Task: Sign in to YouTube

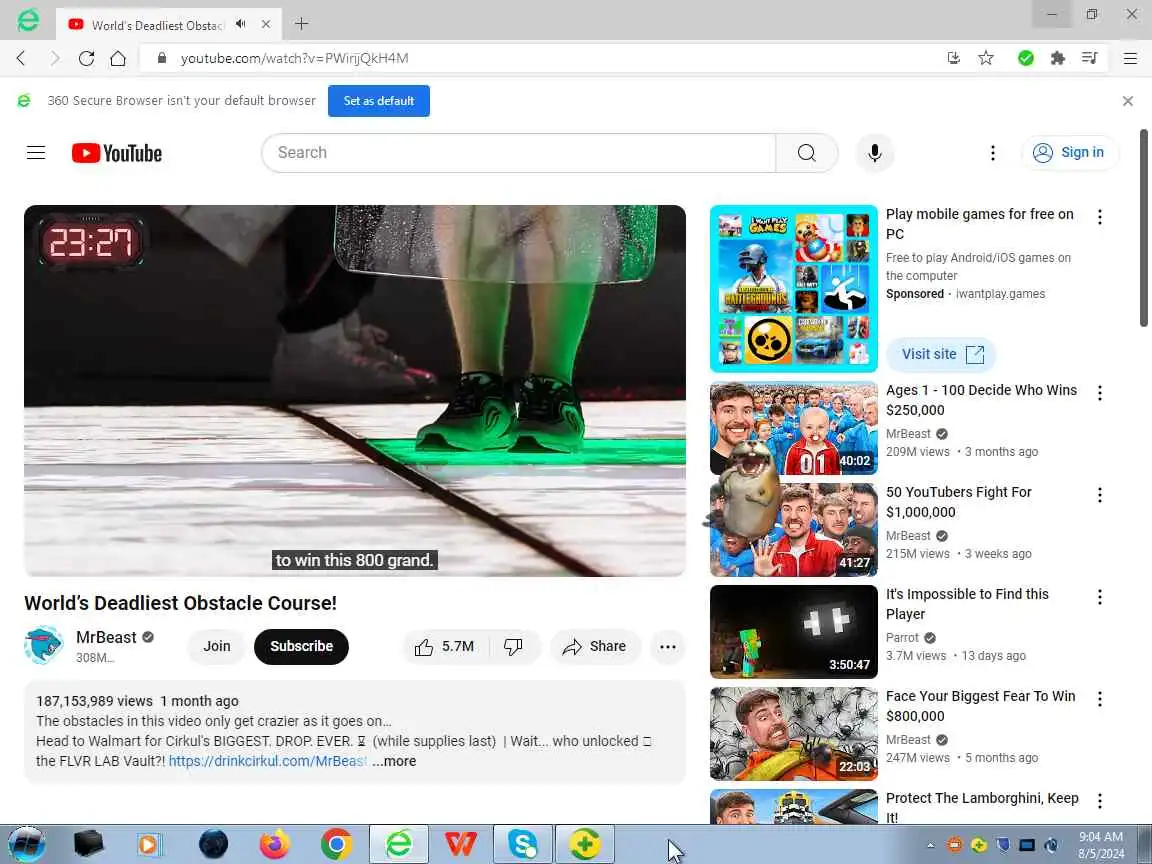Action: click(x=1069, y=153)
